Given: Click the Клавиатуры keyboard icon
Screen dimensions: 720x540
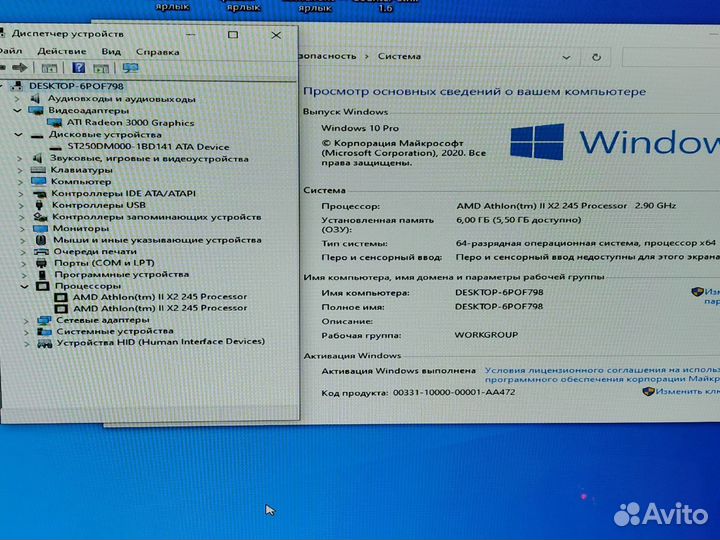Looking at the screenshot, I should pos(38,170).
